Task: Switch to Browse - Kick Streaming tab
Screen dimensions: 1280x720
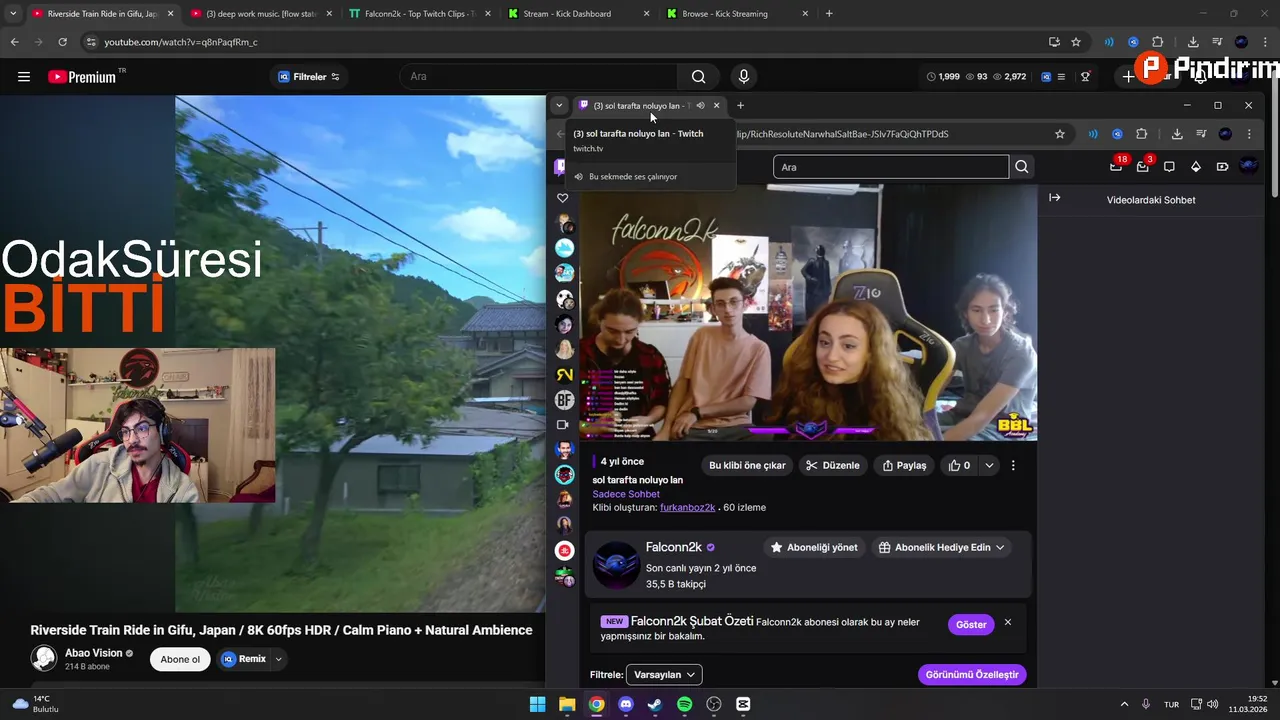Action: 737,14
